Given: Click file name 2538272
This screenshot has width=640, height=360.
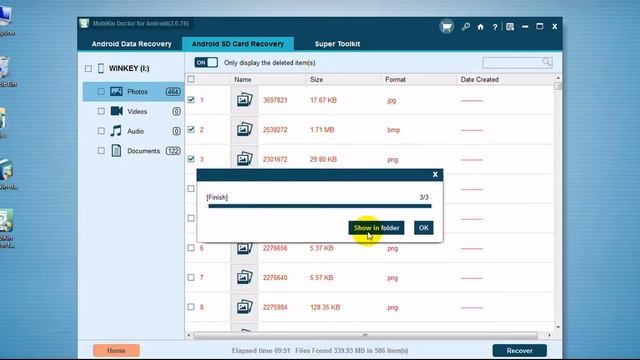Looking at the screenshot, I should [x=275, y=130].
